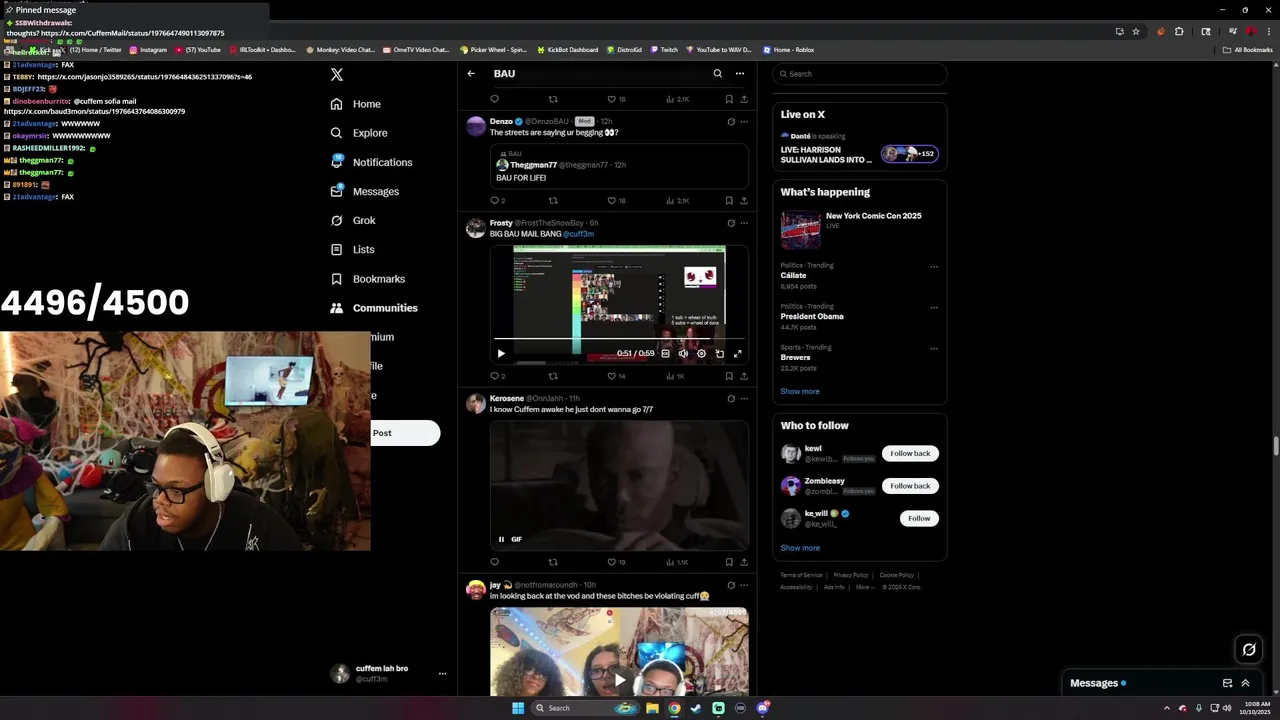Click the X logo in sidebar
The width and height of the screenshot is (1280, 720).
click(337, 74)
